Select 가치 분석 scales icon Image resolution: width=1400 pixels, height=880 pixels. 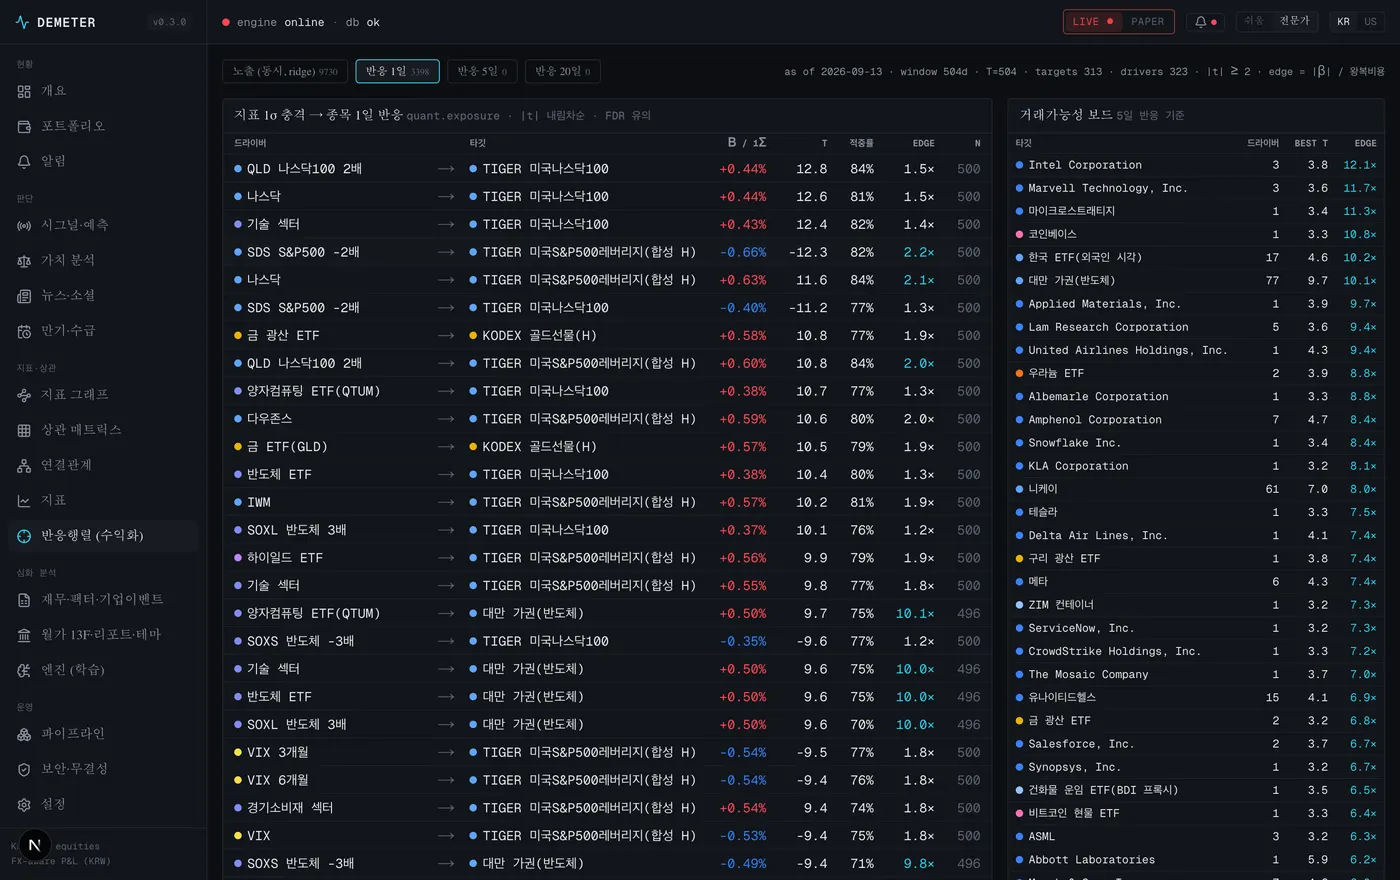pos(24,261)
